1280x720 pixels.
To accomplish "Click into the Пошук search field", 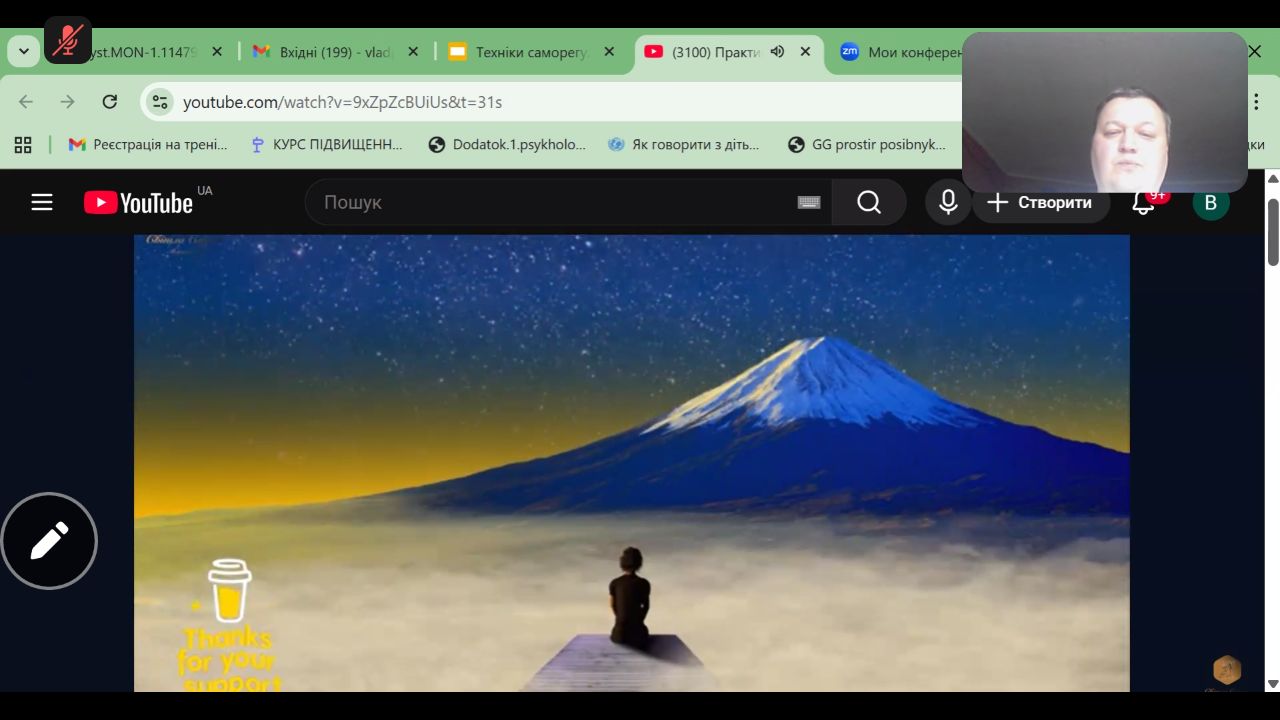I will point(550,203).
